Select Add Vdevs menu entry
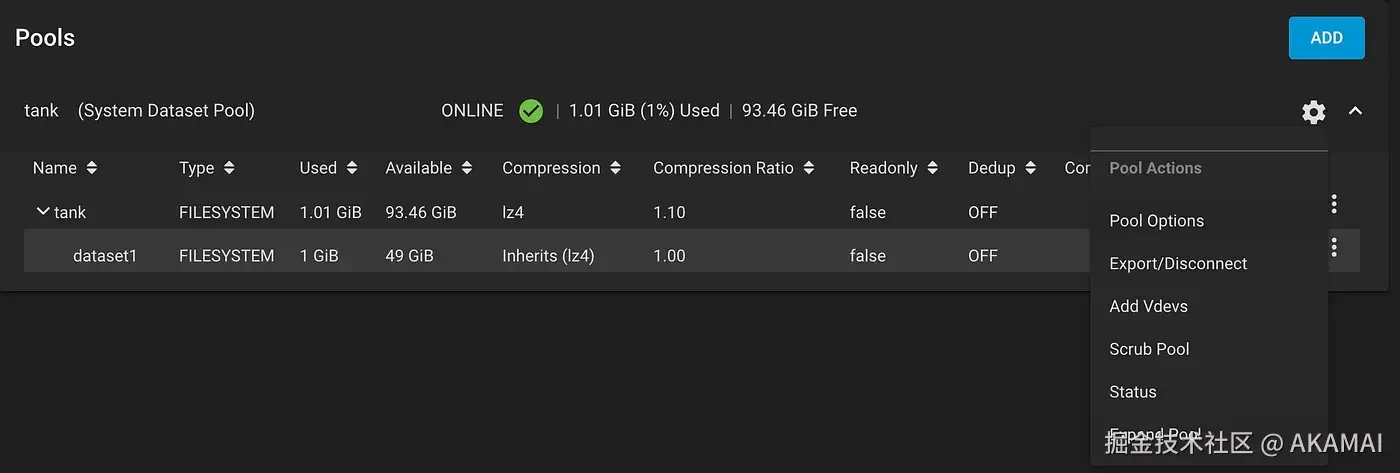The height and width of the screenshot is (473, 1400). pyautogui.click(x=1148, y=307)
